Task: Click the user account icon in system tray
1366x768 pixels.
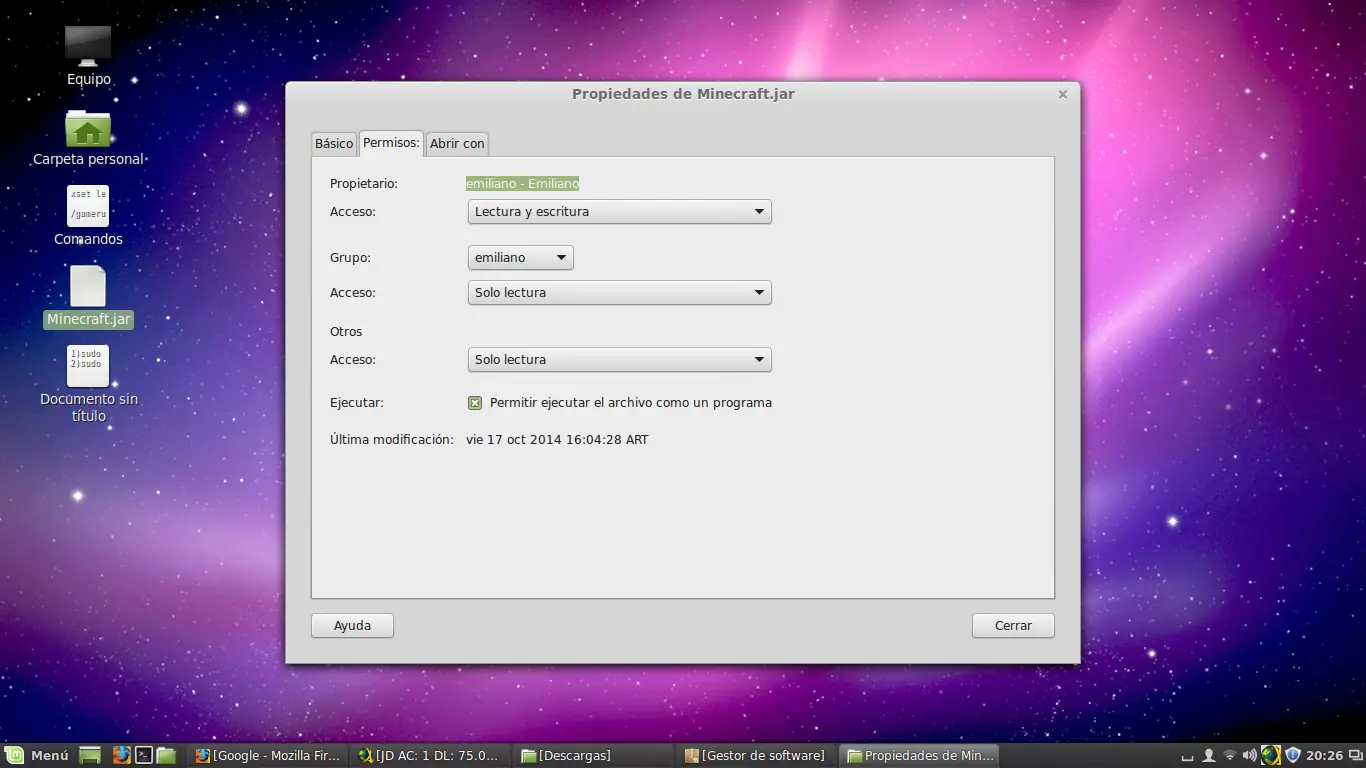Action: click(x=1209, y=756)
